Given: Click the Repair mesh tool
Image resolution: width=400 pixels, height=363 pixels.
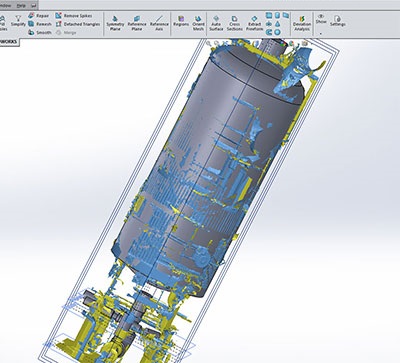Looking at the screenshot, I should (x=39, y=16).
